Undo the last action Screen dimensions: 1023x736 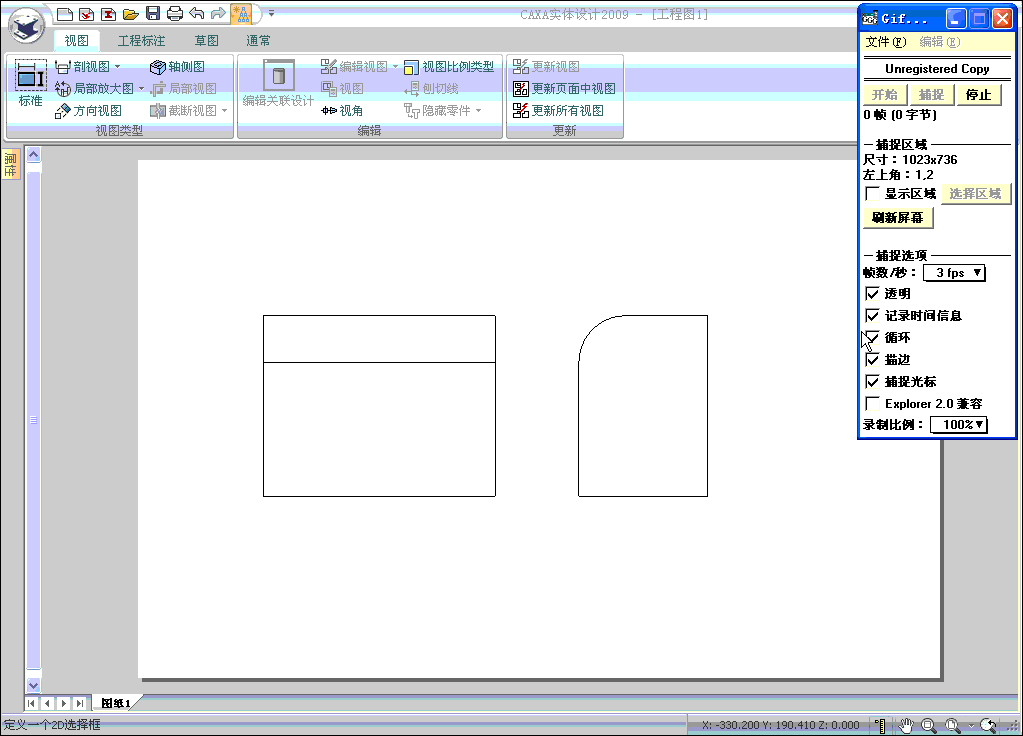coord(196,13)
